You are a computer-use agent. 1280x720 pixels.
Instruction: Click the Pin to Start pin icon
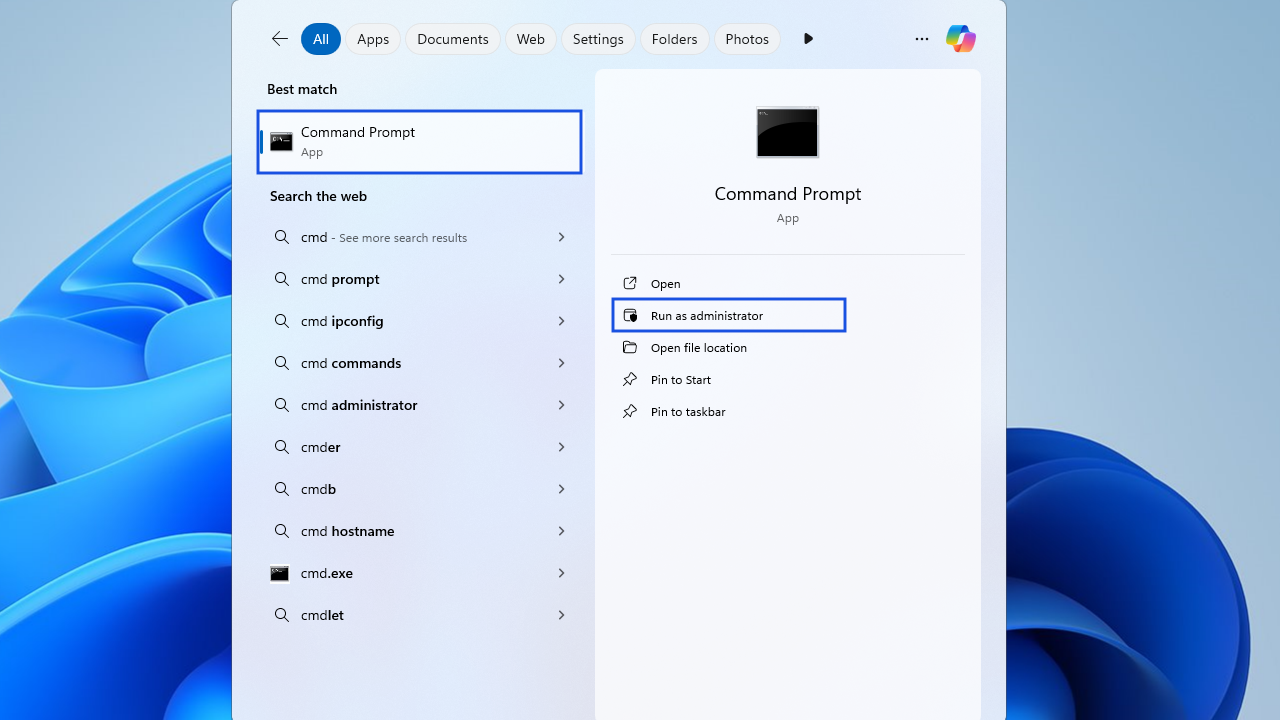[630, 379]
